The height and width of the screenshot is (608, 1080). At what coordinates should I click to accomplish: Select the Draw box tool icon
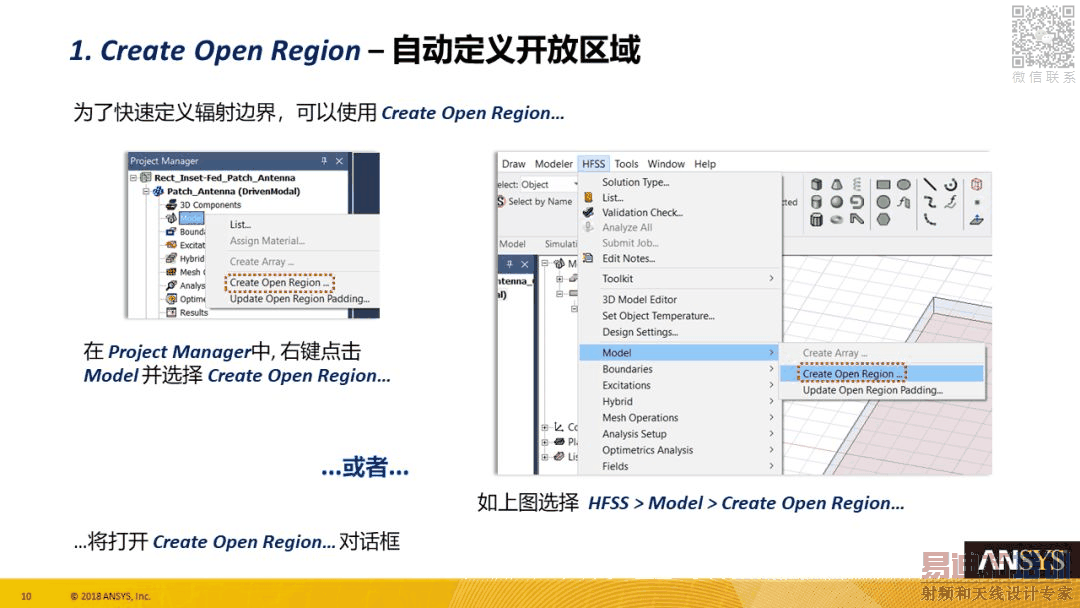(x=816, y=185)
